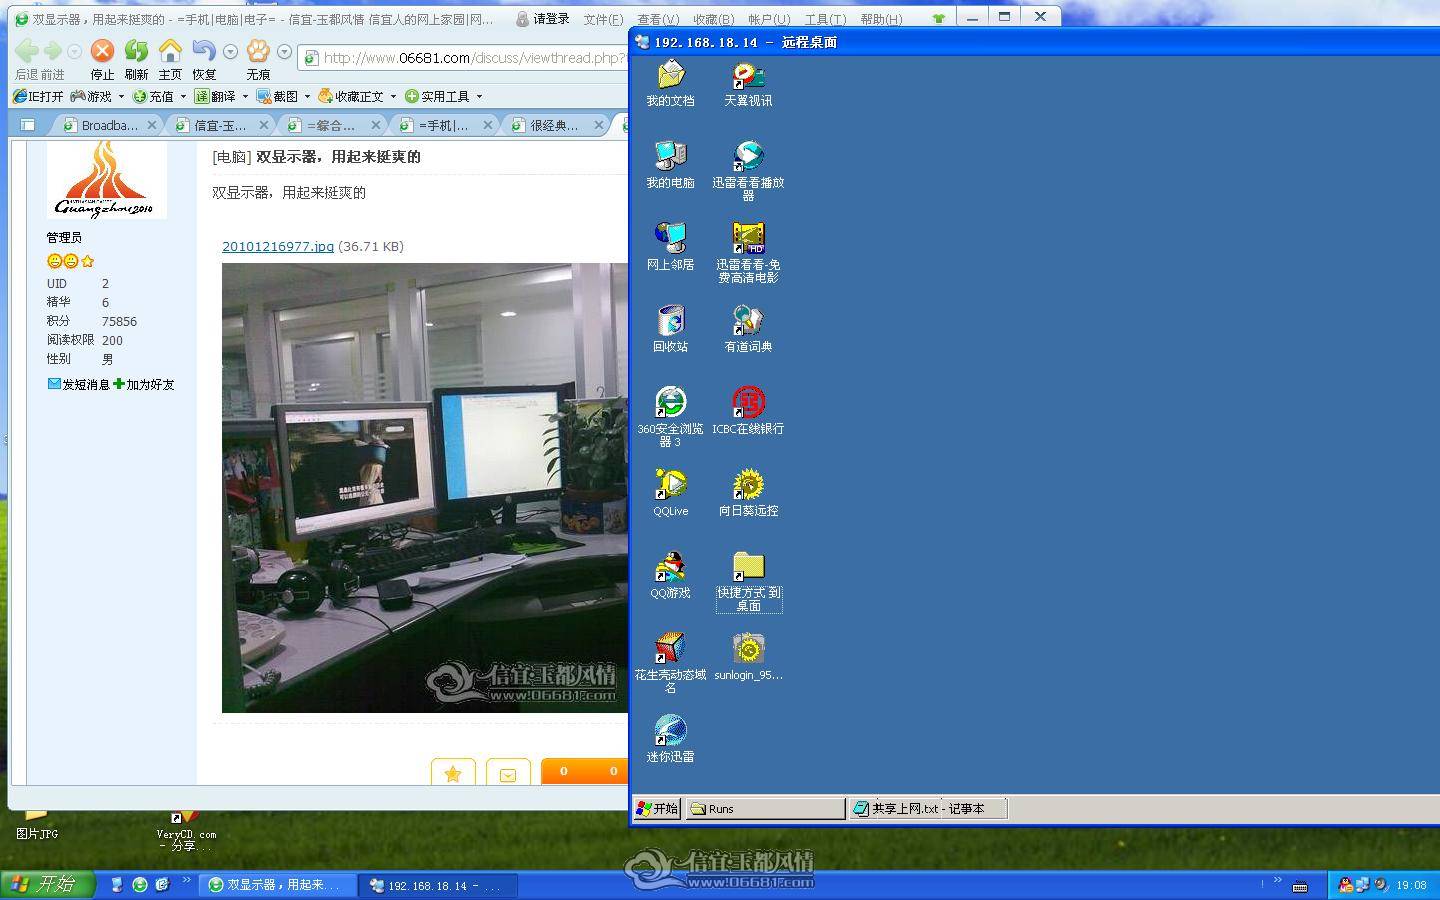The image size is (1440, 900).
Task: Close the Broadba... browser tab
Action: coord(152,125)
